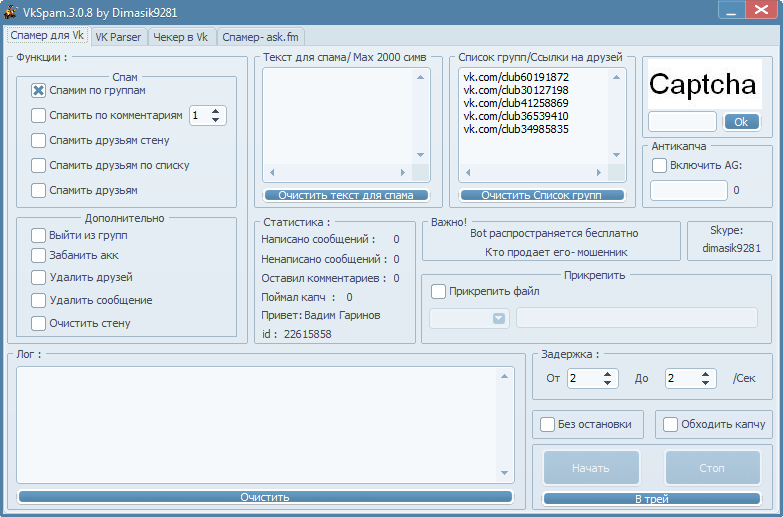Tick the Забанить акк checkbox
783x517 pixels.
(38, 255)
